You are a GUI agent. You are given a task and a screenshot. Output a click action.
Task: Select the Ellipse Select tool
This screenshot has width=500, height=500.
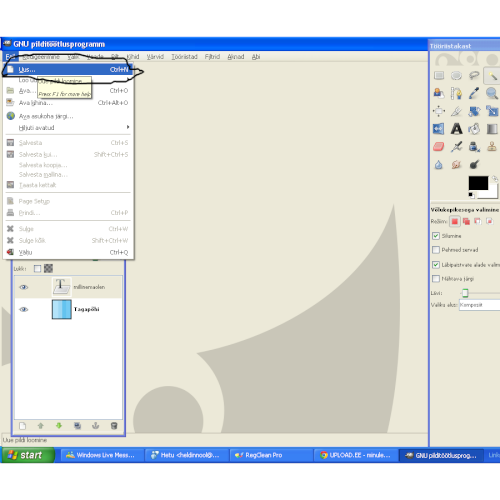coord(456,75)
